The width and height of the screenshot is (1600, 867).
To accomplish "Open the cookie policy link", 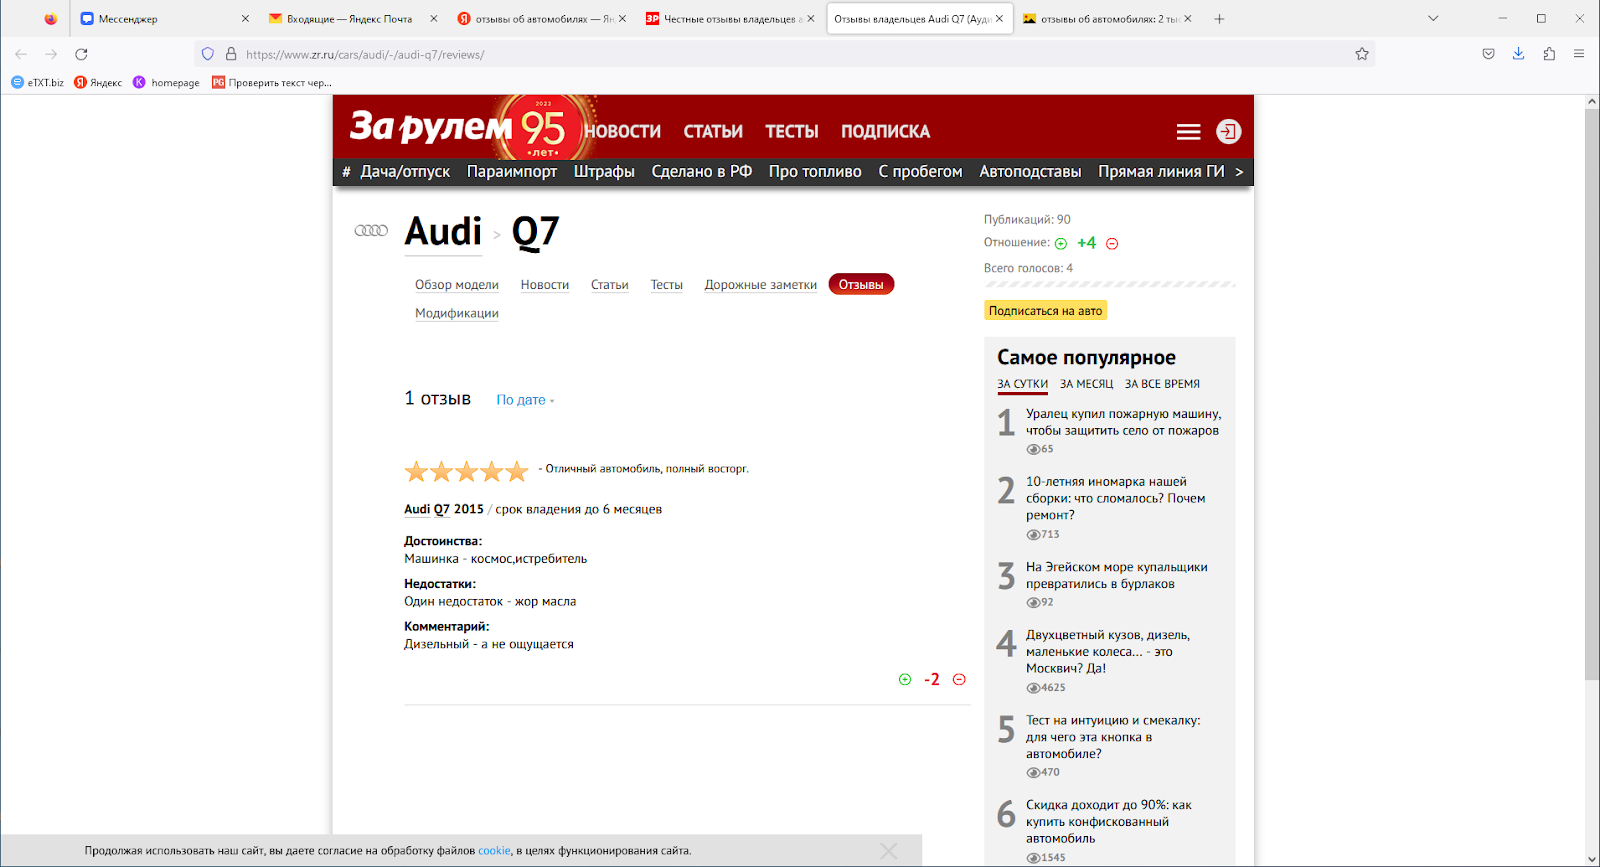I will [x=494, y=851].
